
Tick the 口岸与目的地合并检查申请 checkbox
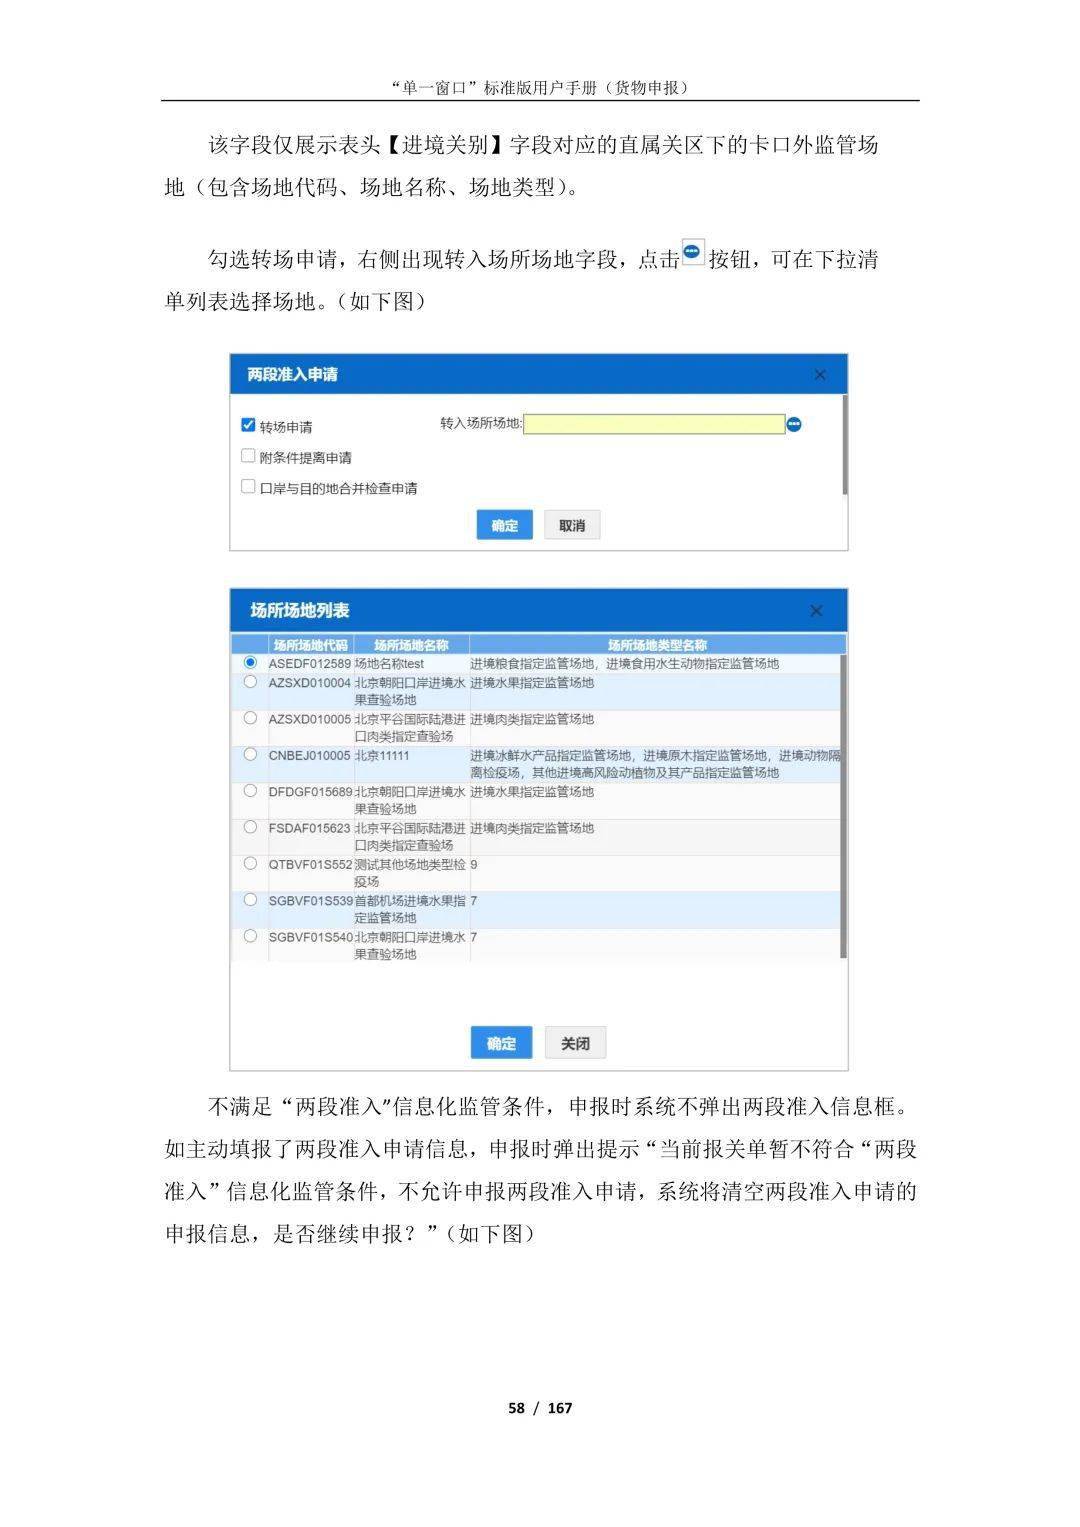(248, 487)
